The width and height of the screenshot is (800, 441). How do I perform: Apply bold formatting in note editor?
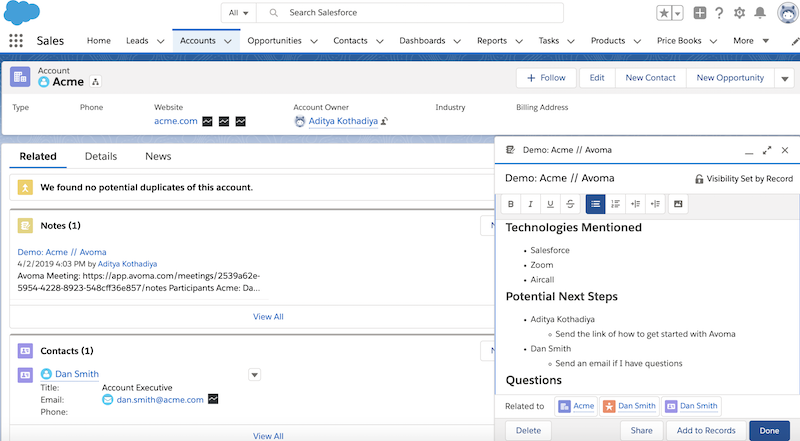[x=511, y=204]
